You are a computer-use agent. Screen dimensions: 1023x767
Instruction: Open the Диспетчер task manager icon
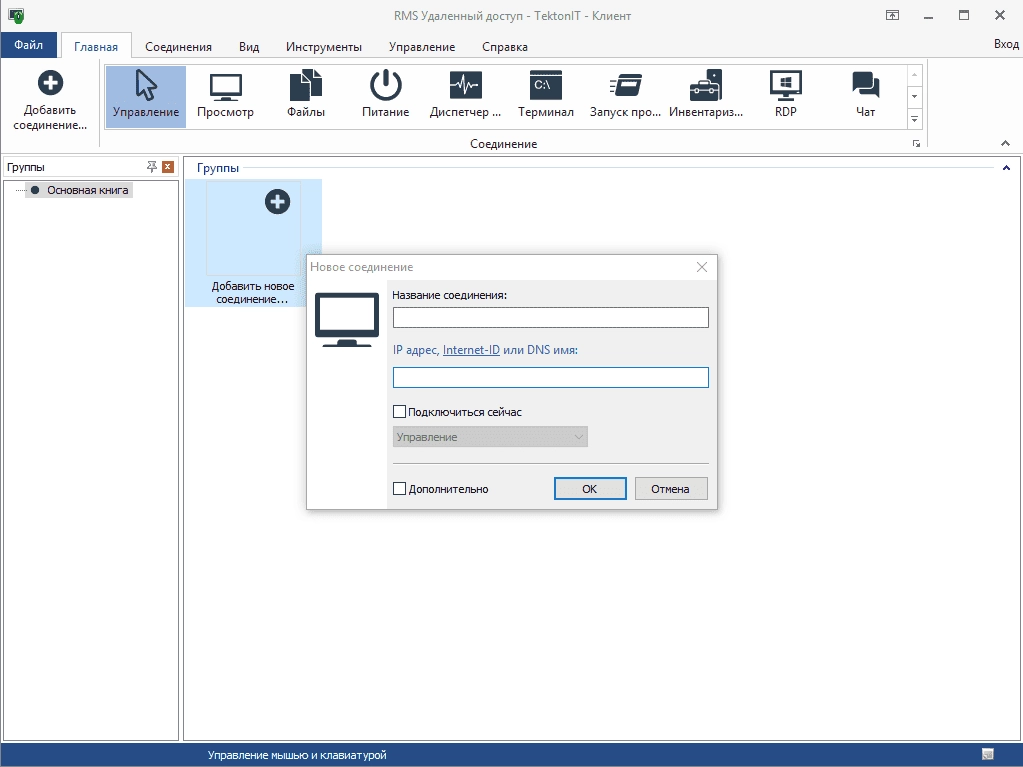[465, 97]
